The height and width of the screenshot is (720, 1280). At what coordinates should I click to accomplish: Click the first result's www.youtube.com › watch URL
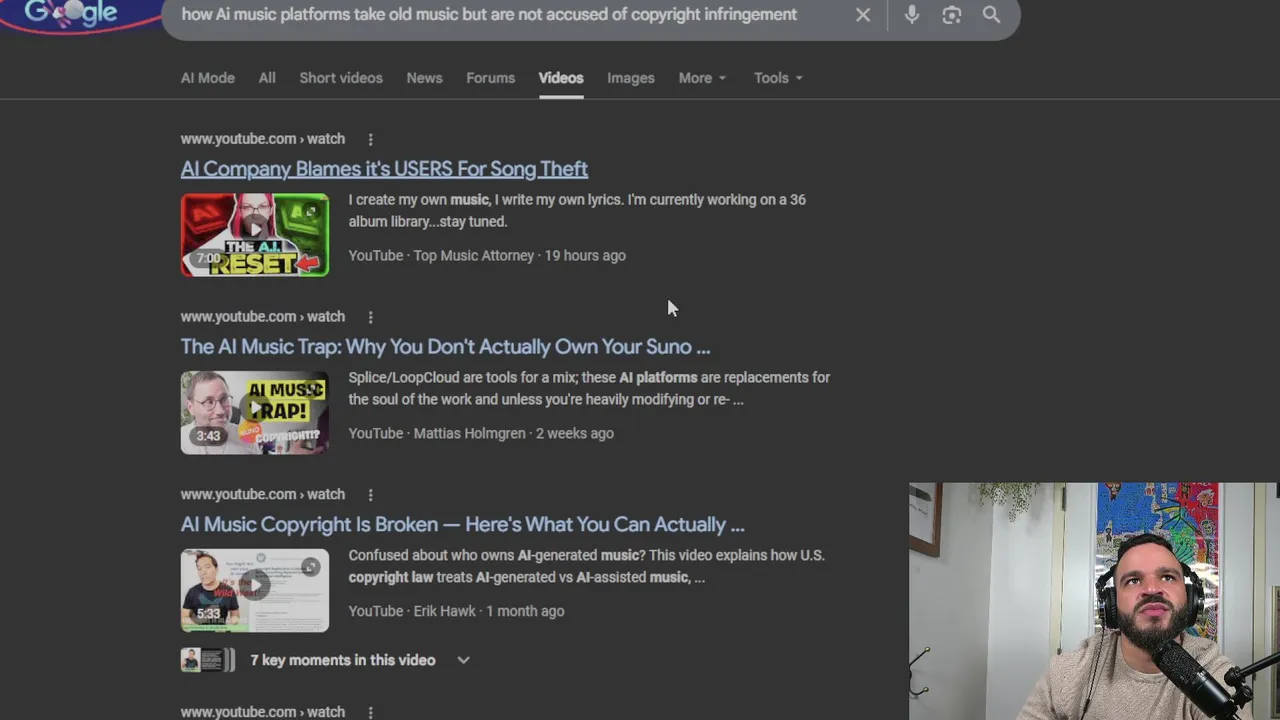[263, 139]
